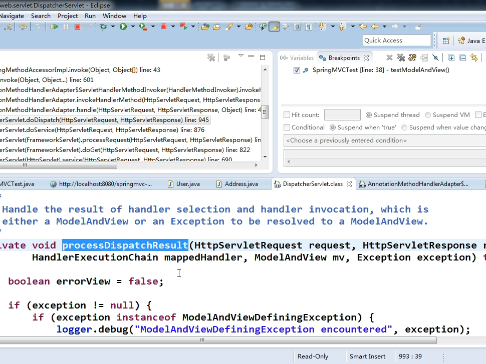Image resolution: width=486 pixels, height=364 pixels.
Task: Select stack frame doDispatch line 945
Action: (x=105, y=120)
